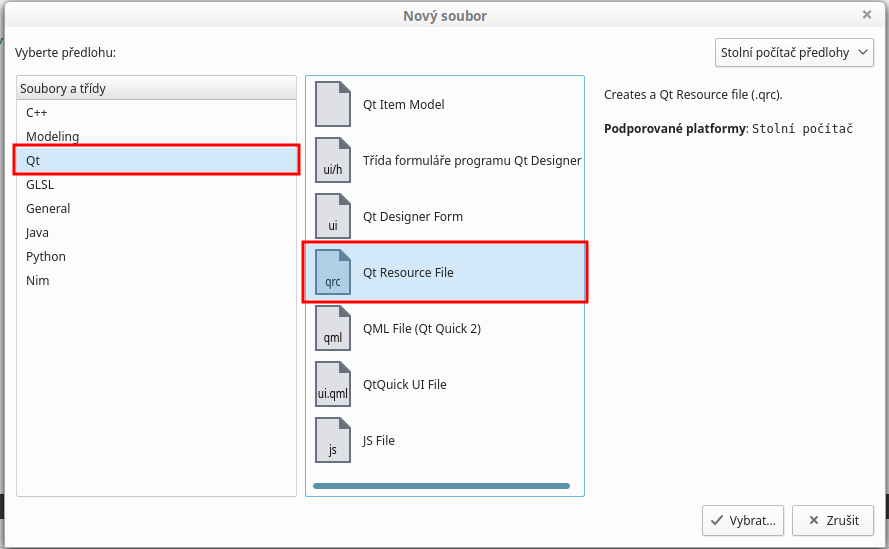
Task: Choose the General category
Action: tap(156, 208)
